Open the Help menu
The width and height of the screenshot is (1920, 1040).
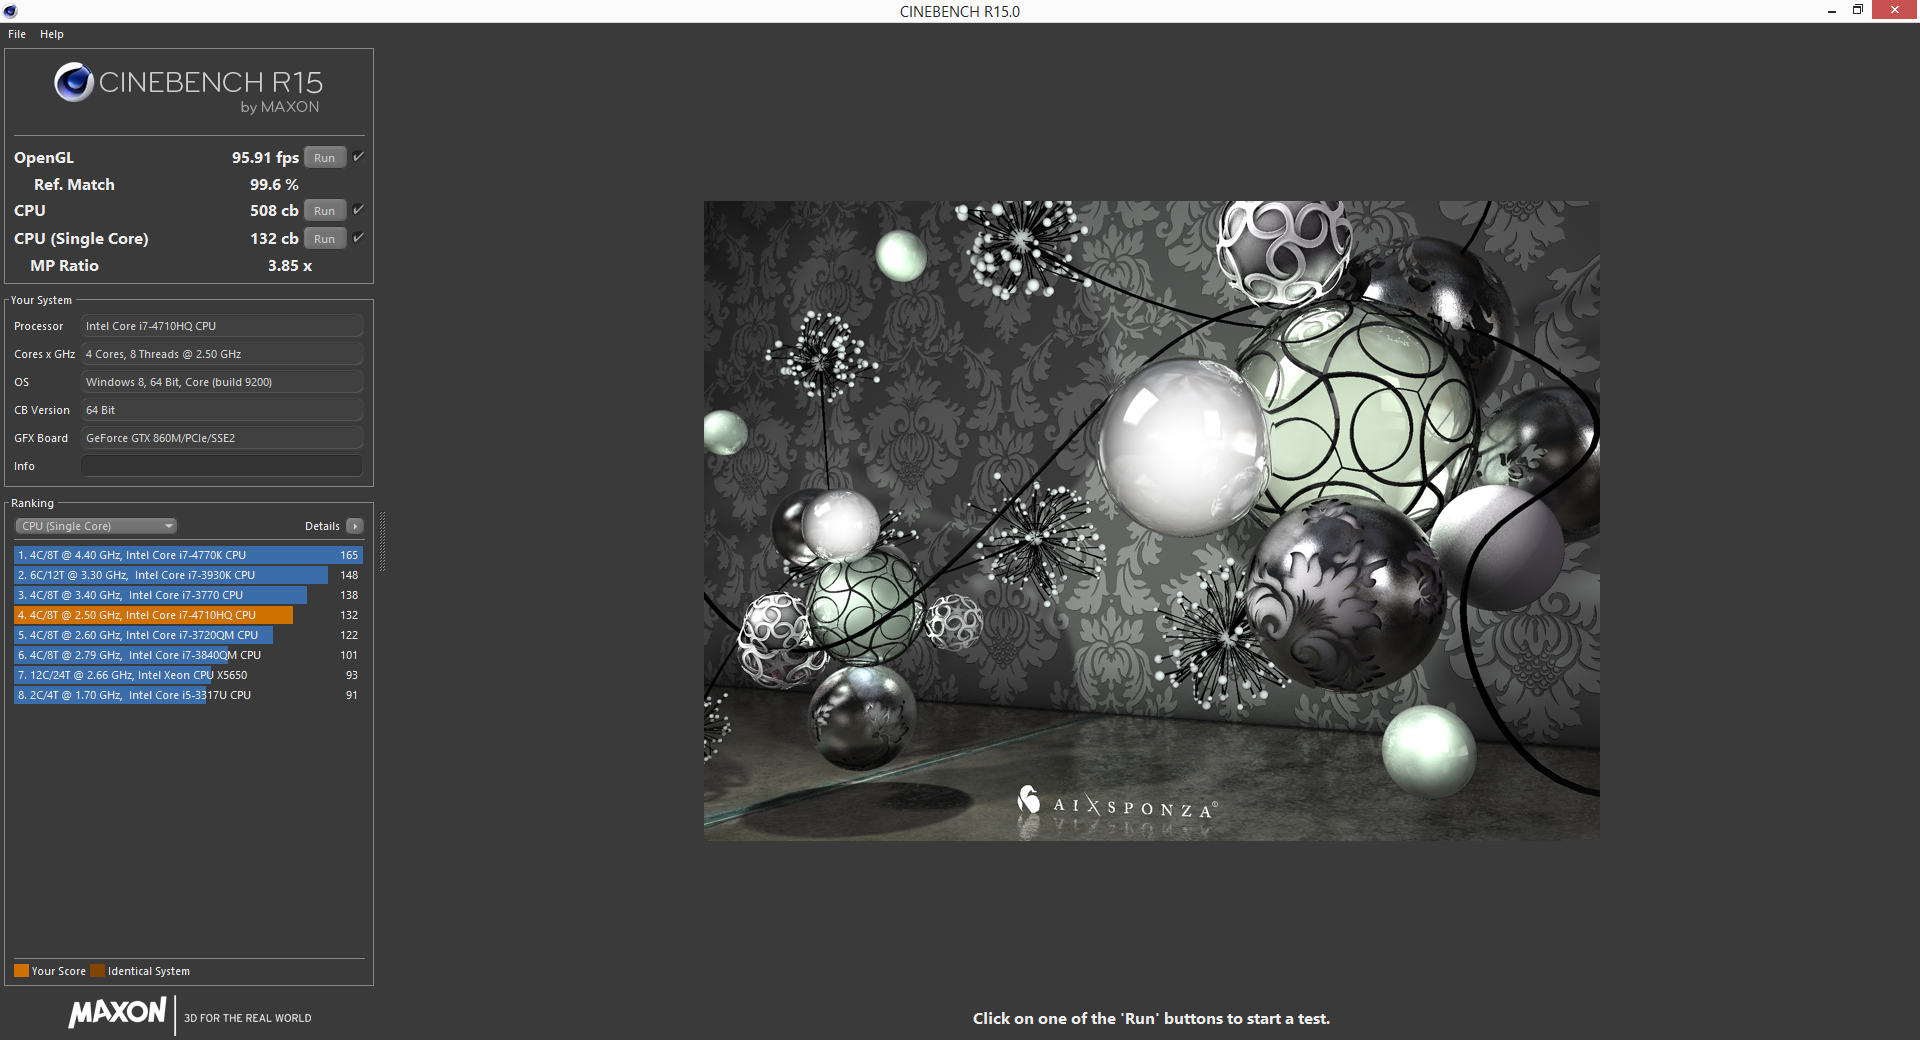click(52, 34)
